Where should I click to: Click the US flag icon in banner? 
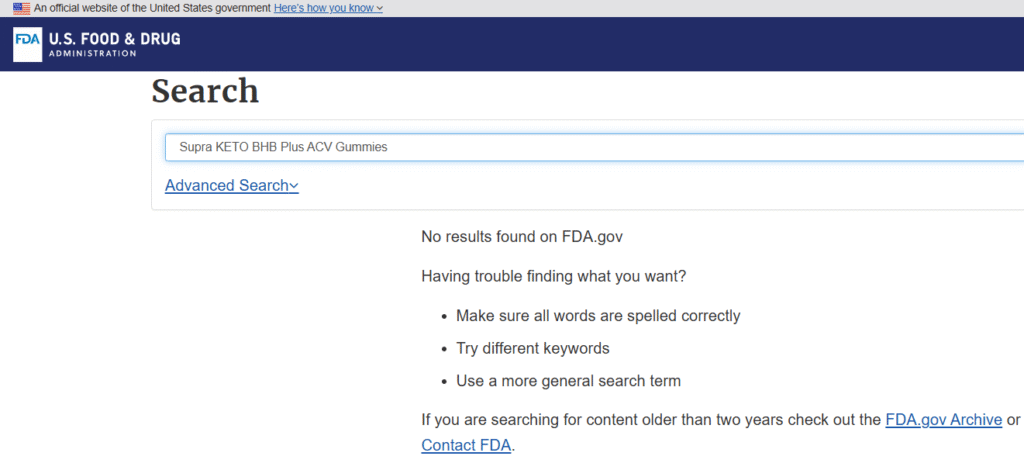(21, 8)
